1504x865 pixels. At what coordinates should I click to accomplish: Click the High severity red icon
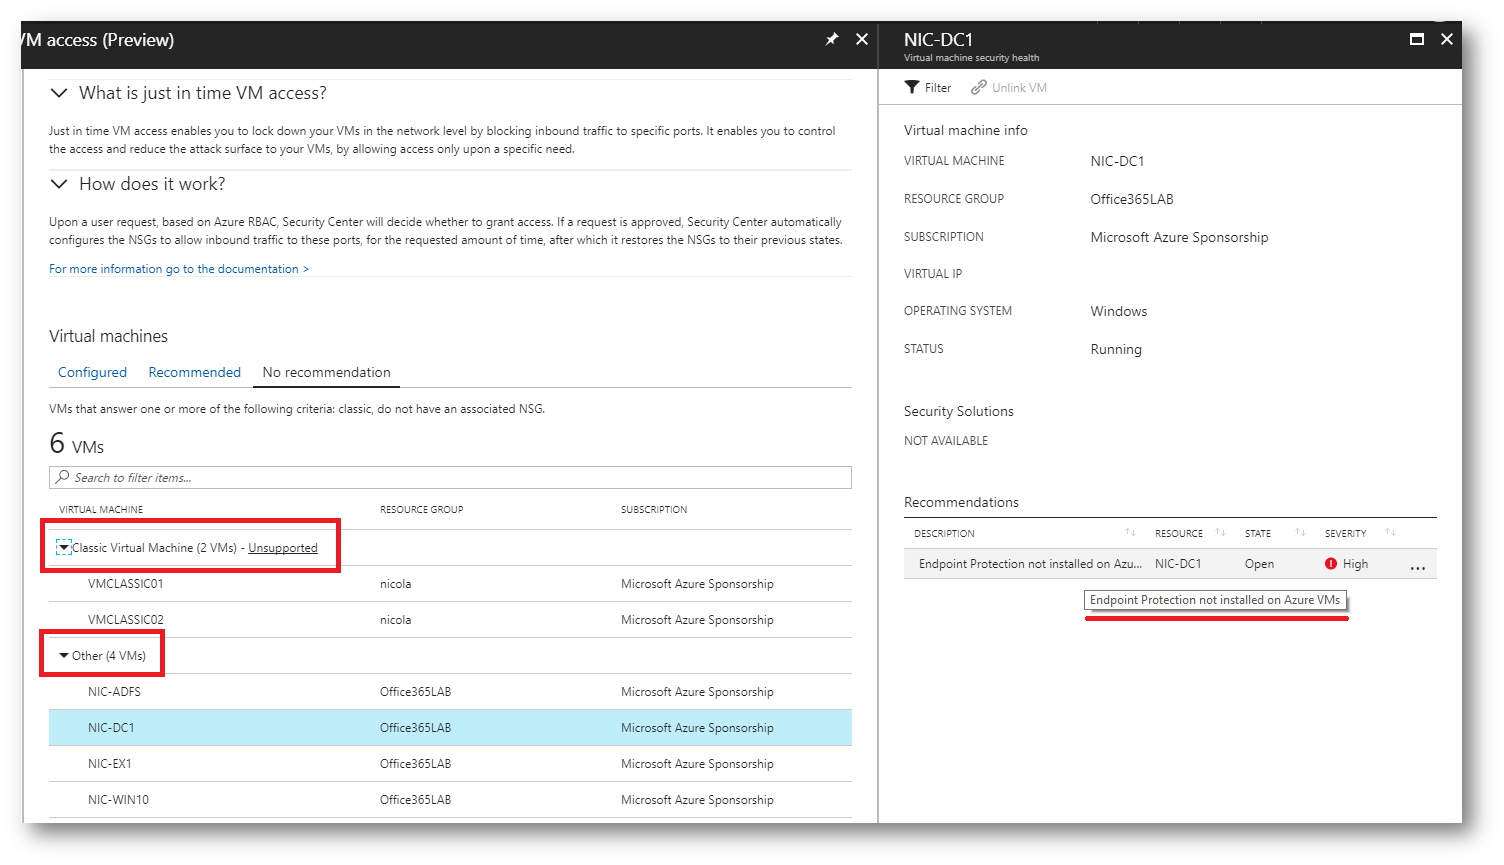(1331, 564)
